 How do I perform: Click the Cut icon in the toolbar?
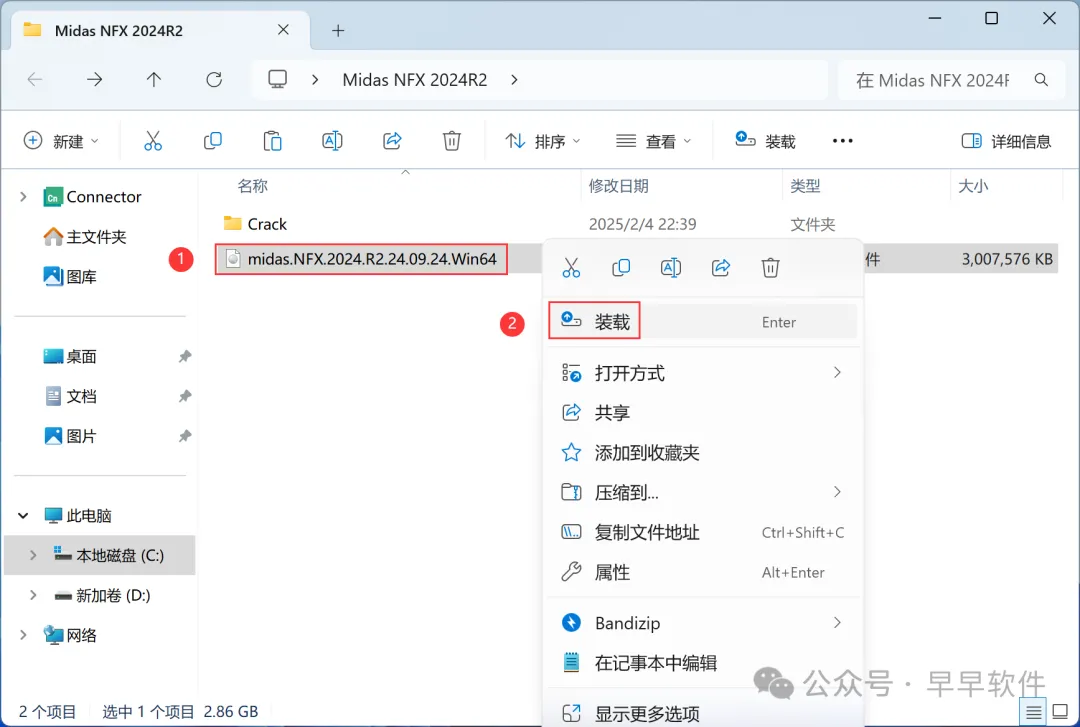[x=153, y=141]
